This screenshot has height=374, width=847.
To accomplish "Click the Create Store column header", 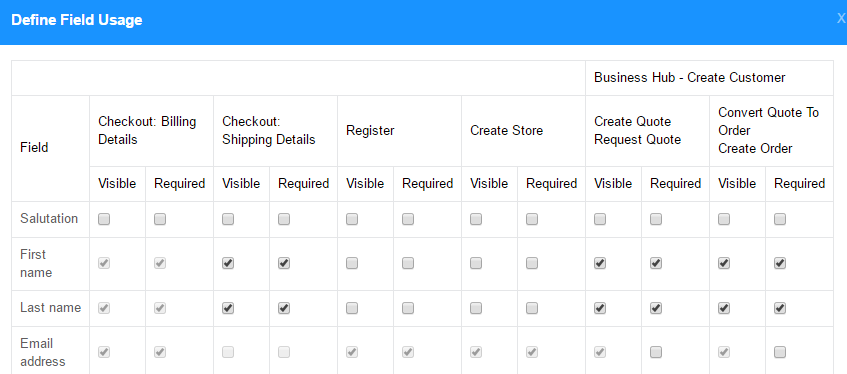I will point(507,130).
